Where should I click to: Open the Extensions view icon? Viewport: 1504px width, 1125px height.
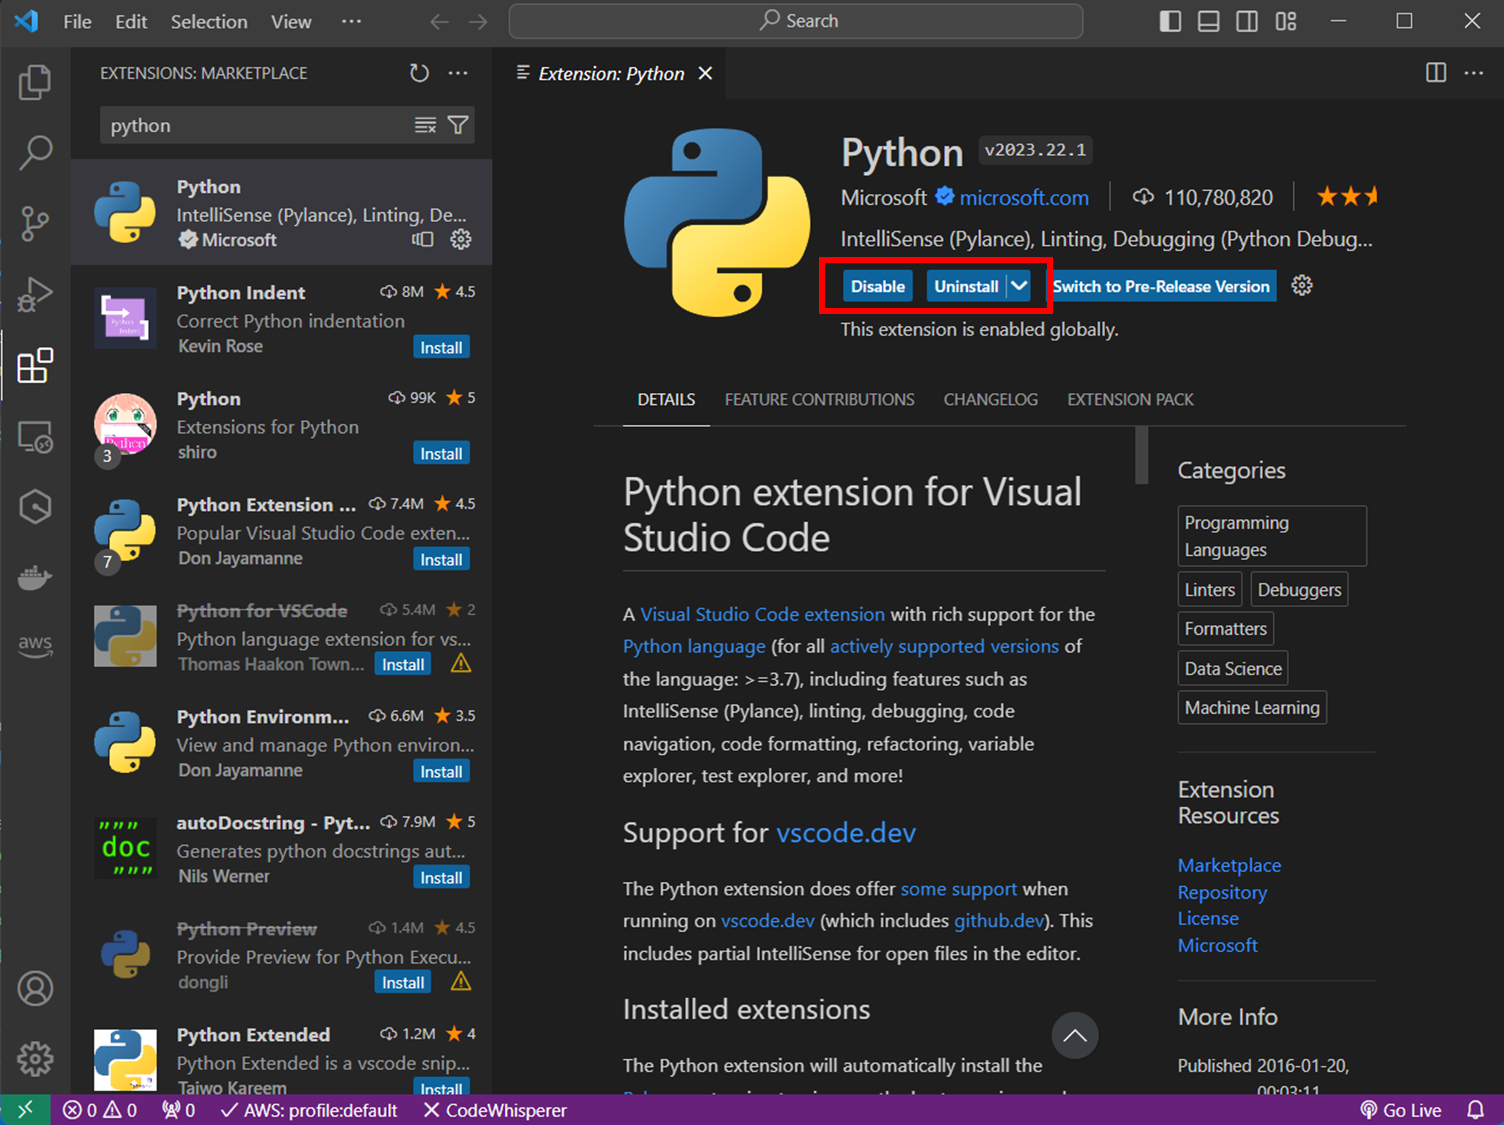click(x=35, y=366)
